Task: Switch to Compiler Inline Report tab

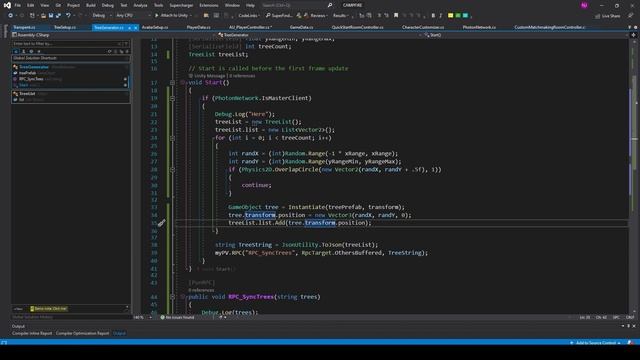Action: [32, 333]
